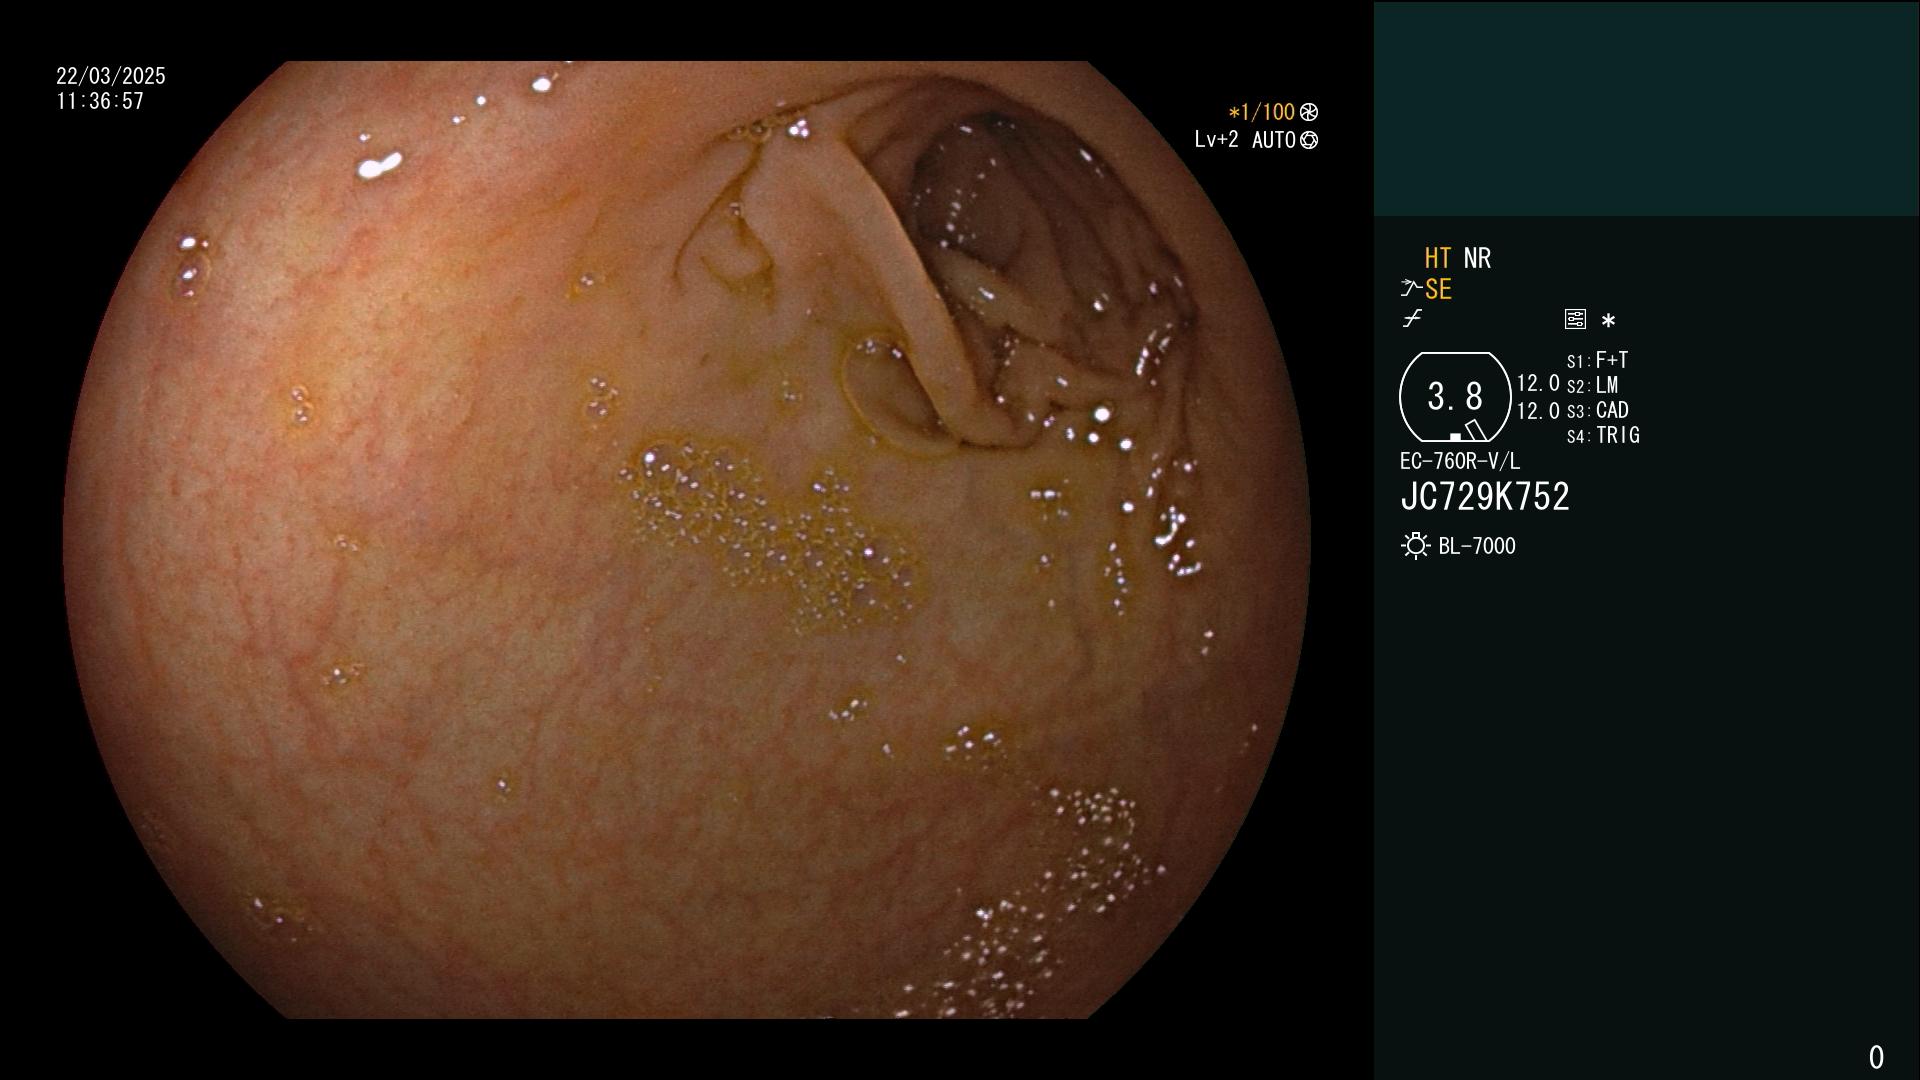
Task: Click the time stamp 11:36:57
Action: (100, 102)
